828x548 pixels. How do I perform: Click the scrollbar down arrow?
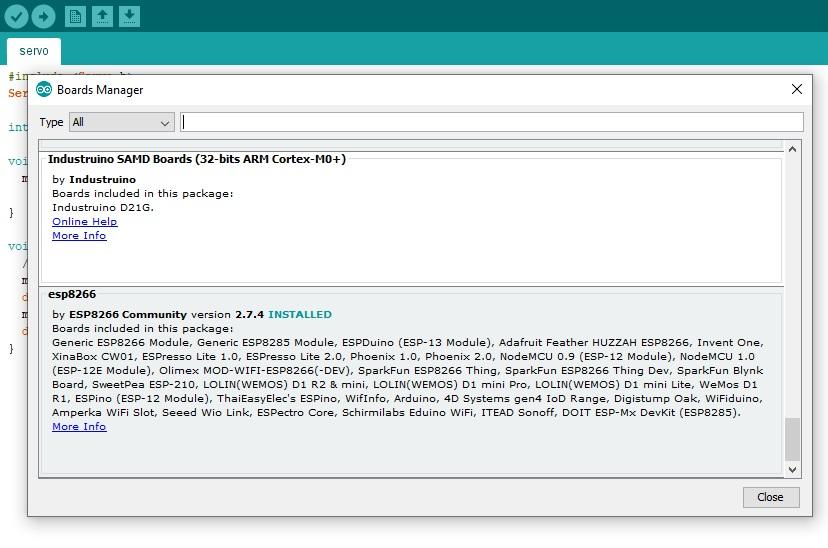792,469
